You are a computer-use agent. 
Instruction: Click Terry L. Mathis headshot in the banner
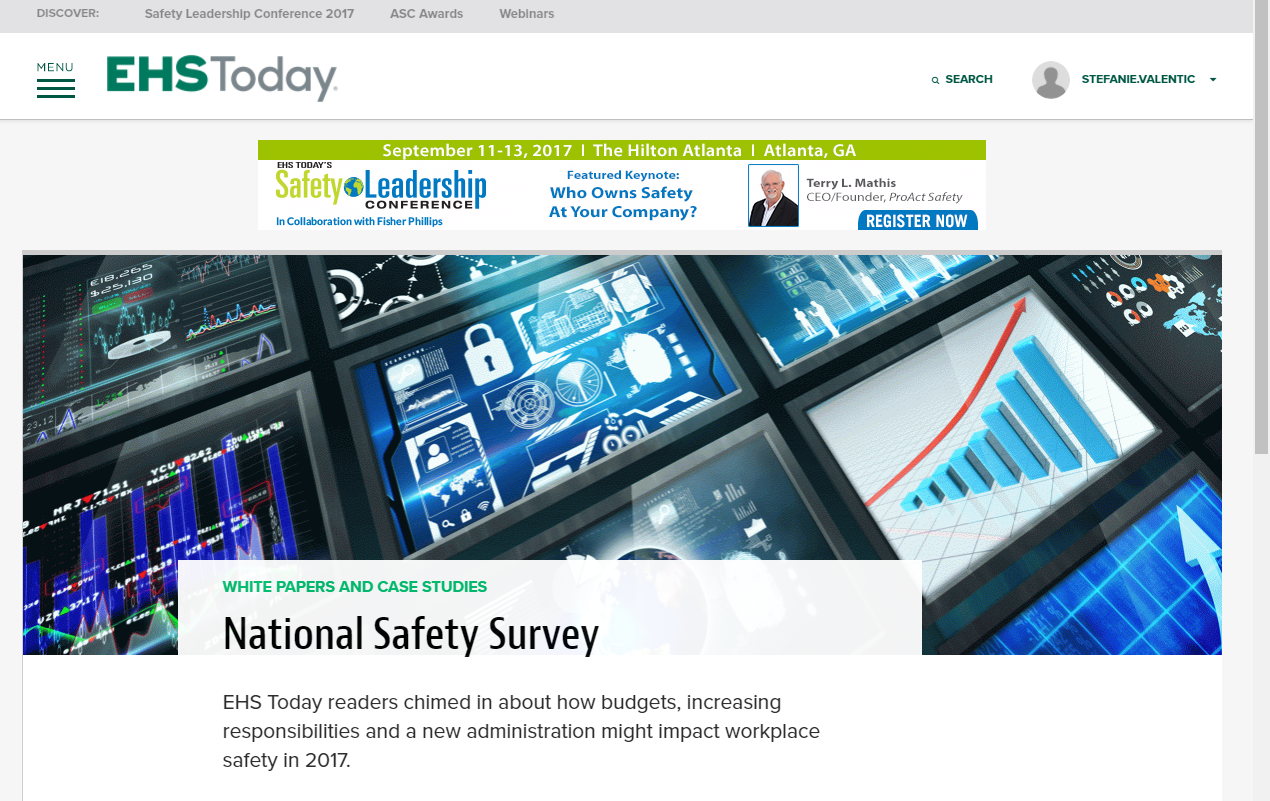tap(773, 195)
